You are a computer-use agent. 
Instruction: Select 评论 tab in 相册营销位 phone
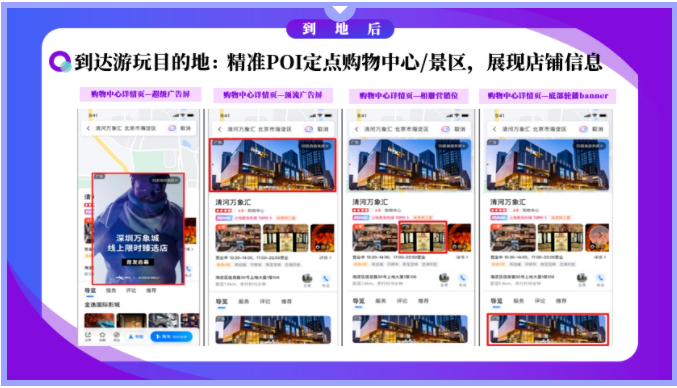pyautogui.click(x=402, y=301)
